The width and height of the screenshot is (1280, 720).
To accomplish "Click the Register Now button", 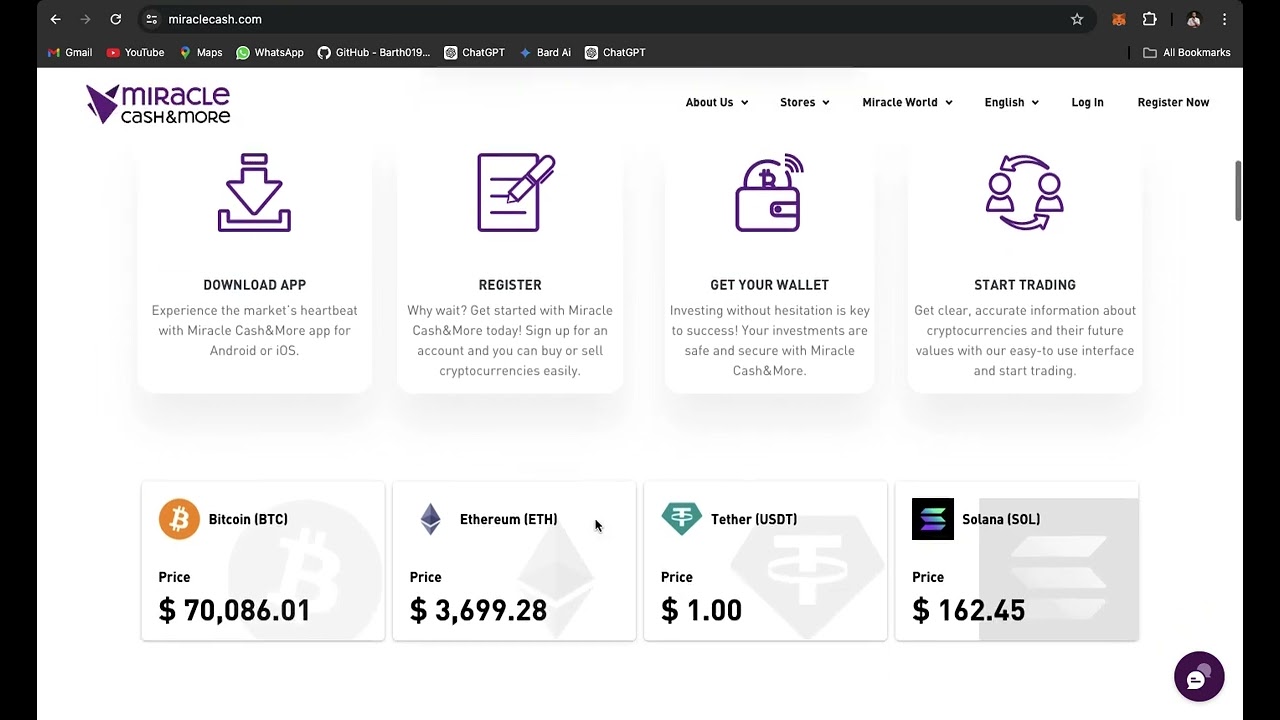I will (1173, 102).
